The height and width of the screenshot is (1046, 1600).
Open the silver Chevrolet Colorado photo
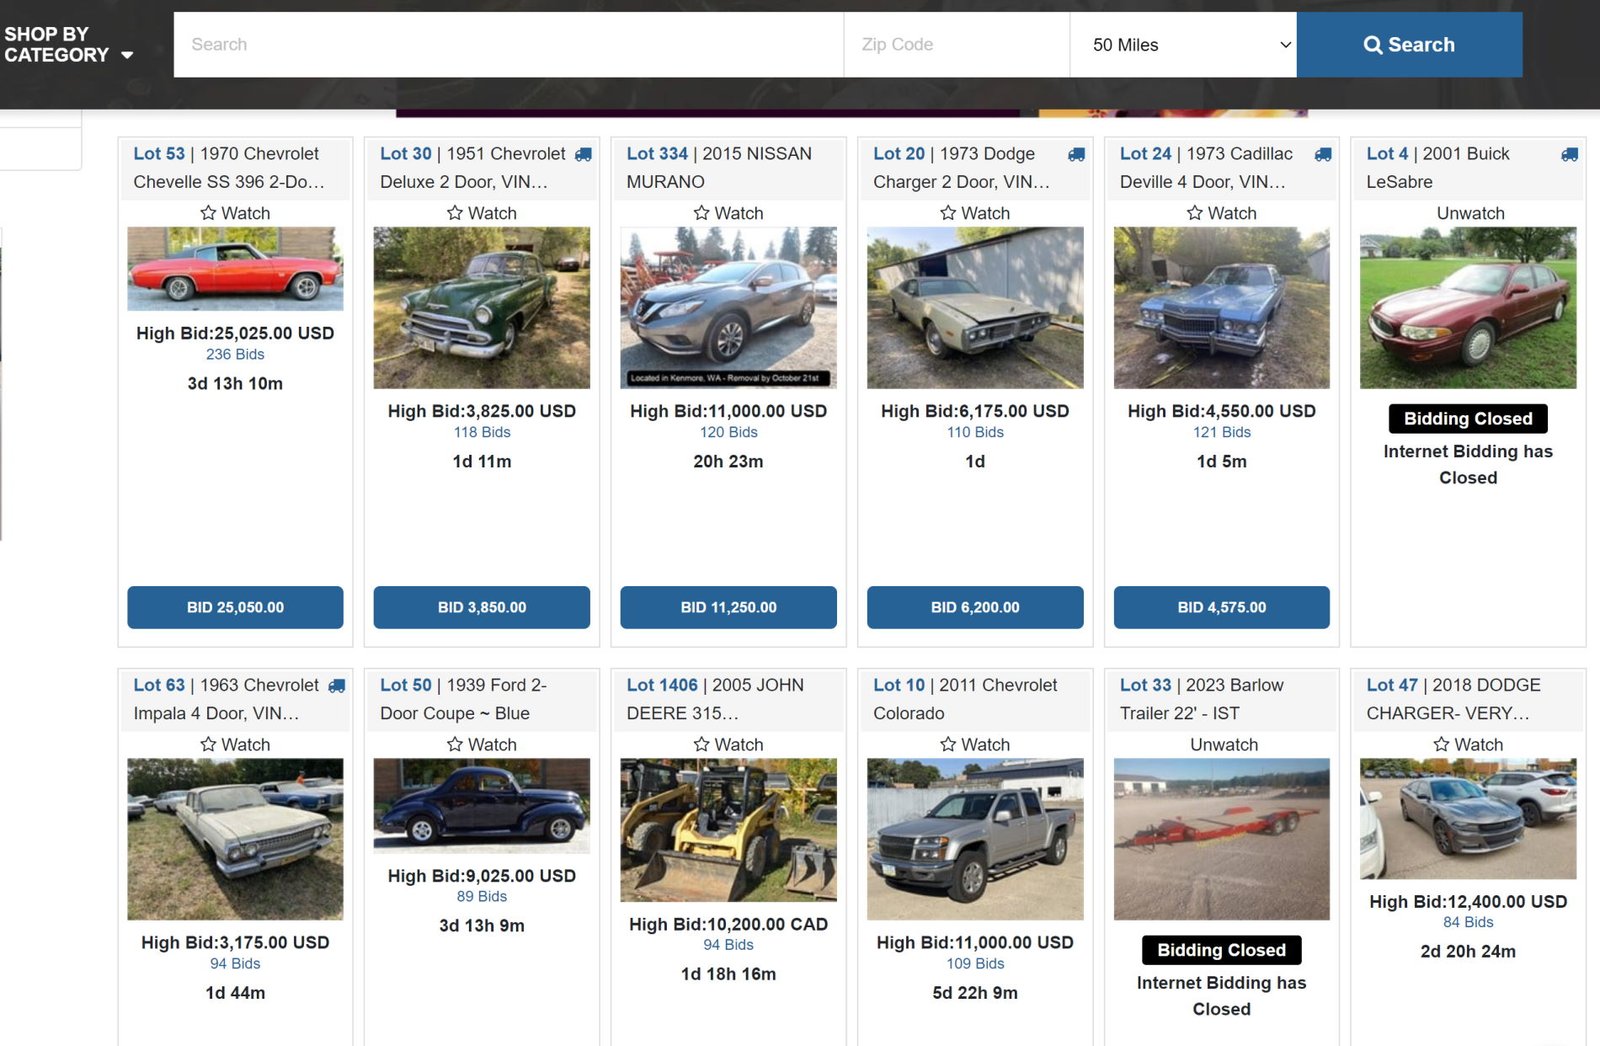pyautogui.click(x=975, y=839)
